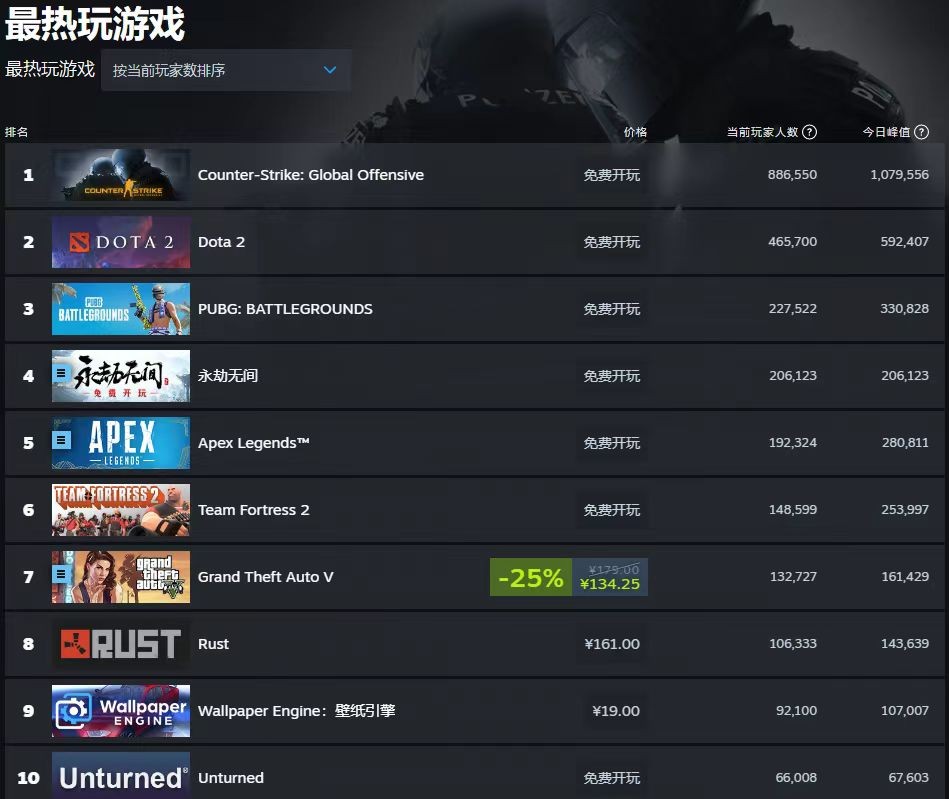Click the help icon beside 当前玩家人数

[809, 132]
